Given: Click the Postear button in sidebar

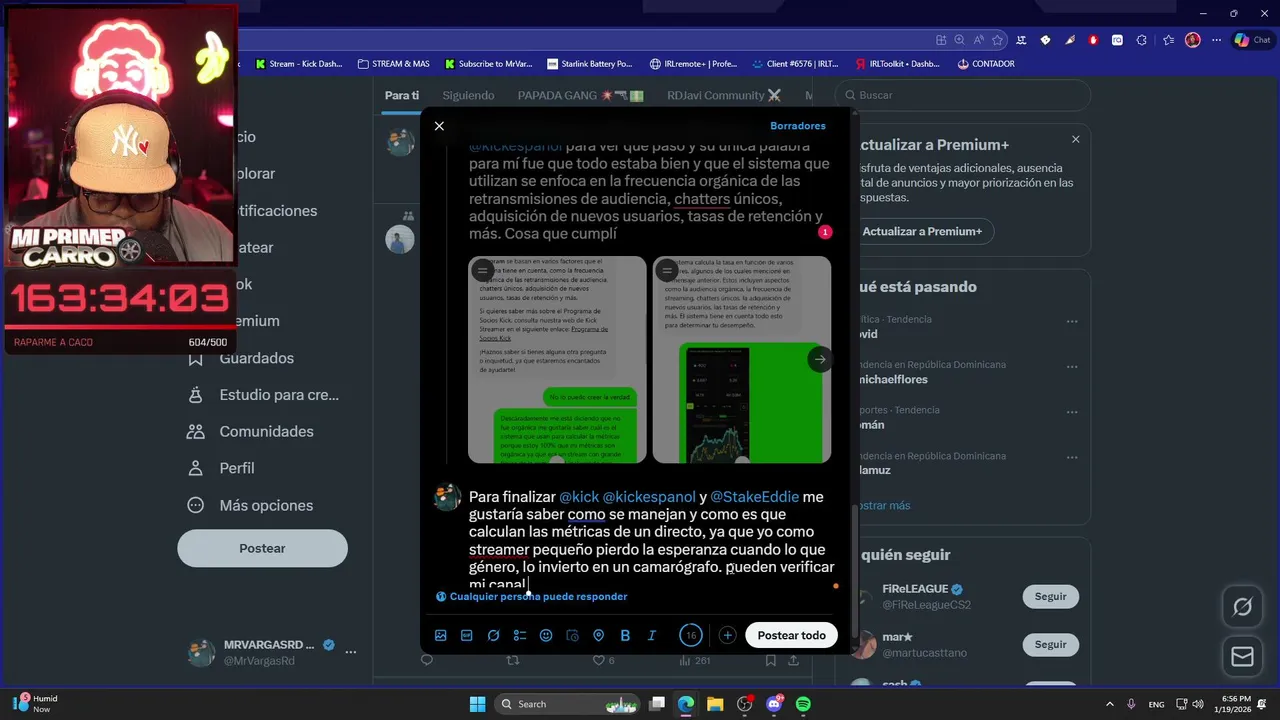Looking at the screenshot, I should point(262,548).
